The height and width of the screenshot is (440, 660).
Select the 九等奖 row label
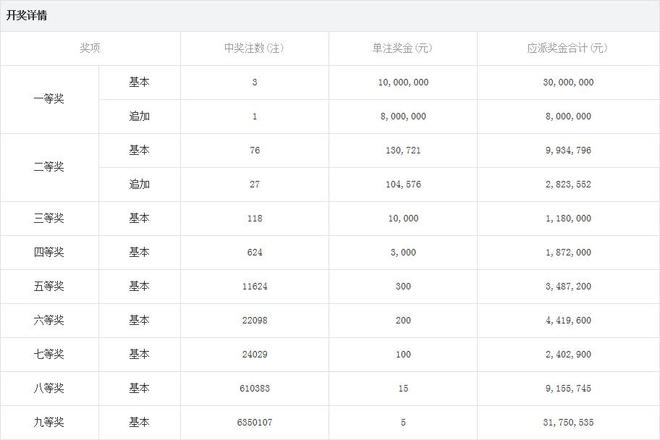click(x=49, y=422)
